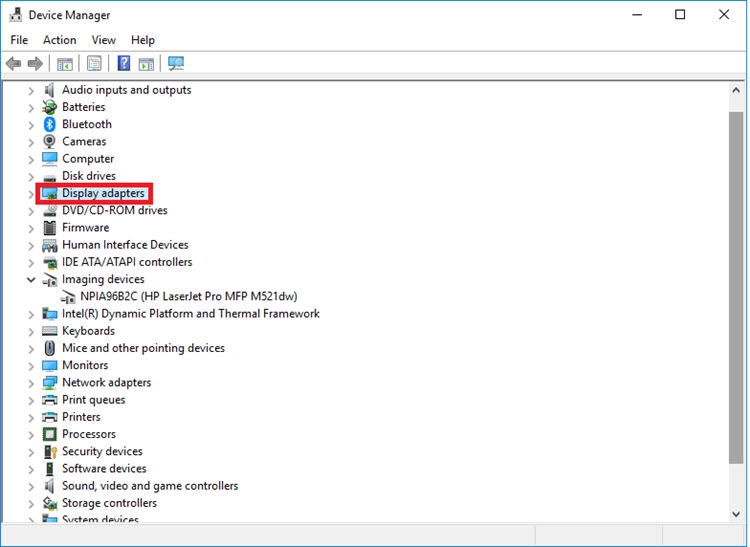
Task: Click the Firmware chip icon
Action: (49, 228)
